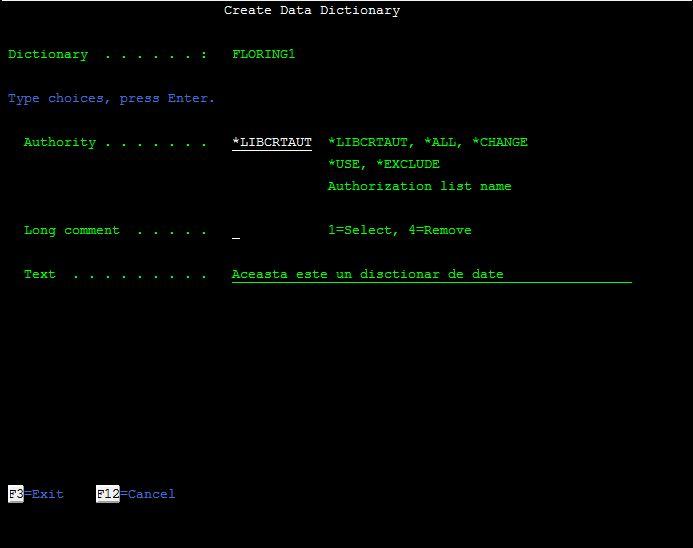Viewport: 693px width, 548px height.
Task: Click the Create Data Dictionary screen title
Action: point(311,11)
